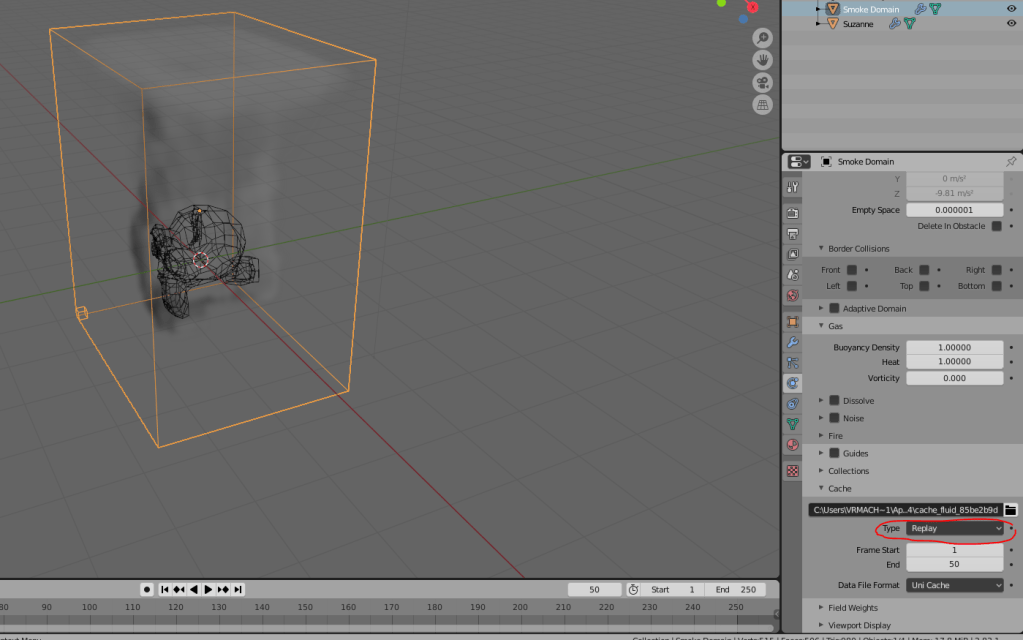
Task: Hide Suzanne using its eye icon
Action: pos(1011,23)
